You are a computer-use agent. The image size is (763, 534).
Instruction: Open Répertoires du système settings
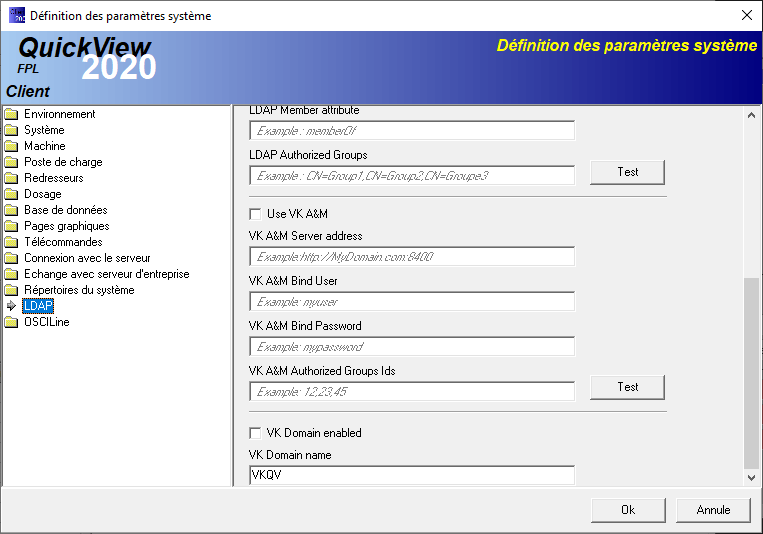tap(79, 290)
